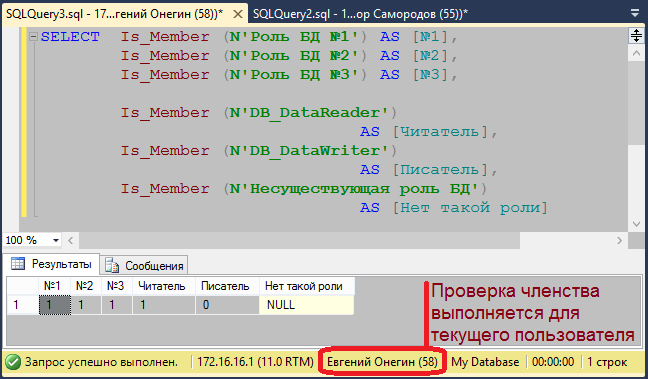Select the №1 cell in row 1
Viewport: 648px width, 379px height.
pyautogui.click(x=55, y=305)
